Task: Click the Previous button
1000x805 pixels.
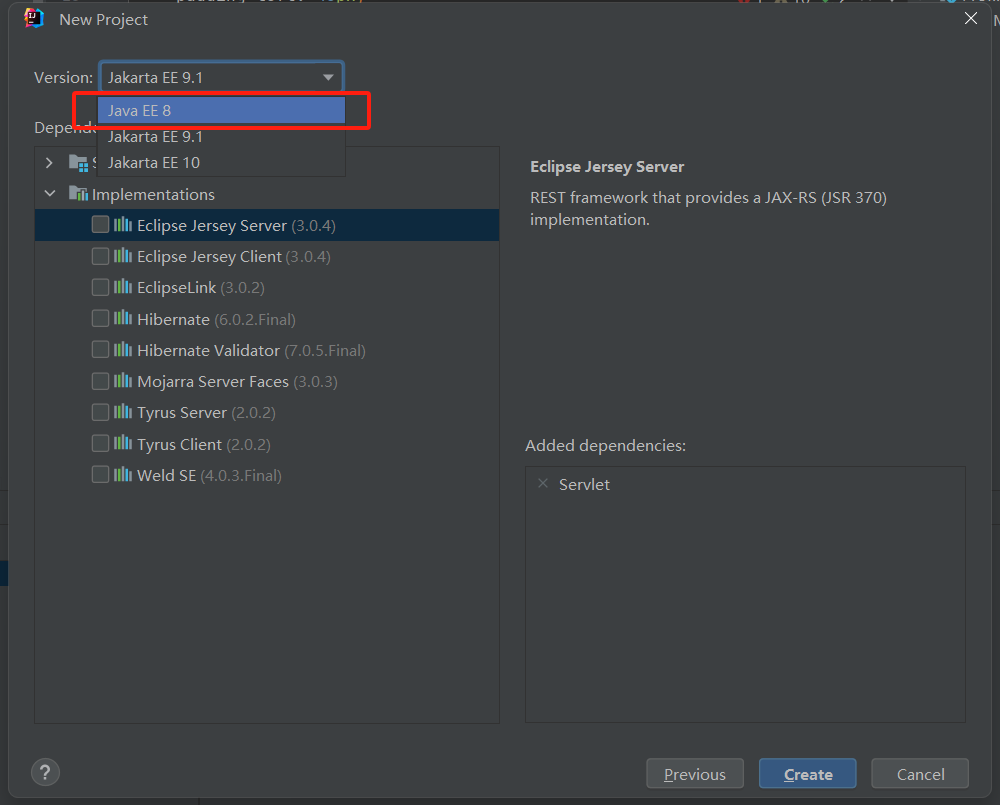Action: (x=695, y=774)
